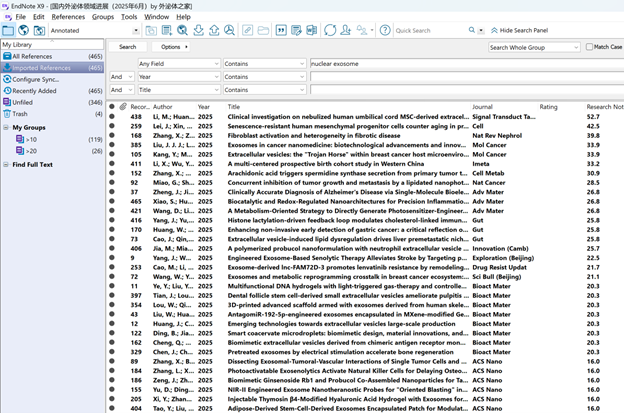
Task: Toggle read status dot for record 168
Action: point(112,135)
